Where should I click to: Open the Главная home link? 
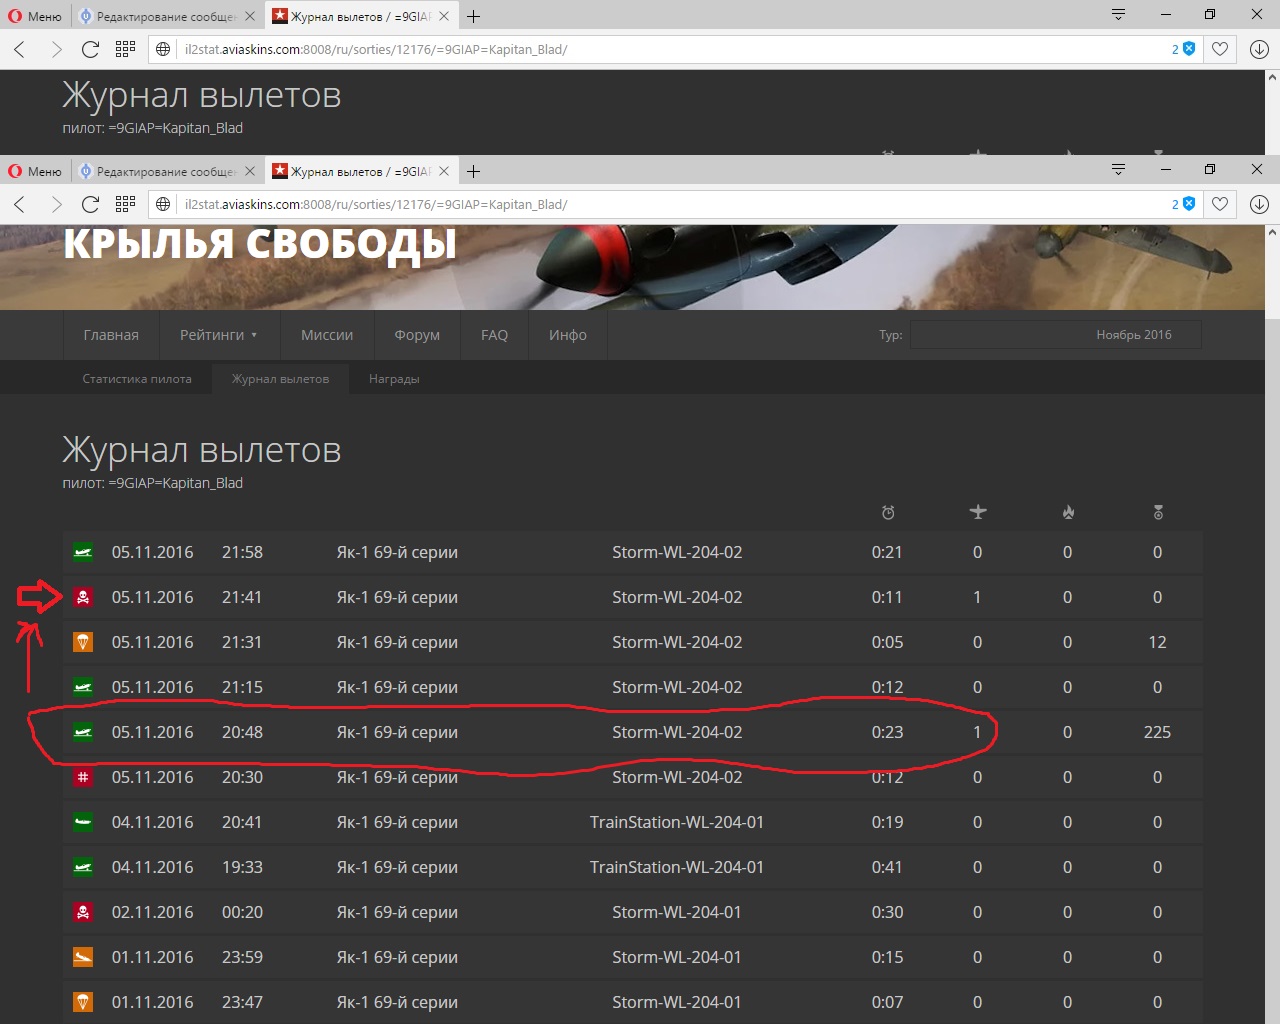click(x=111, y=335)
